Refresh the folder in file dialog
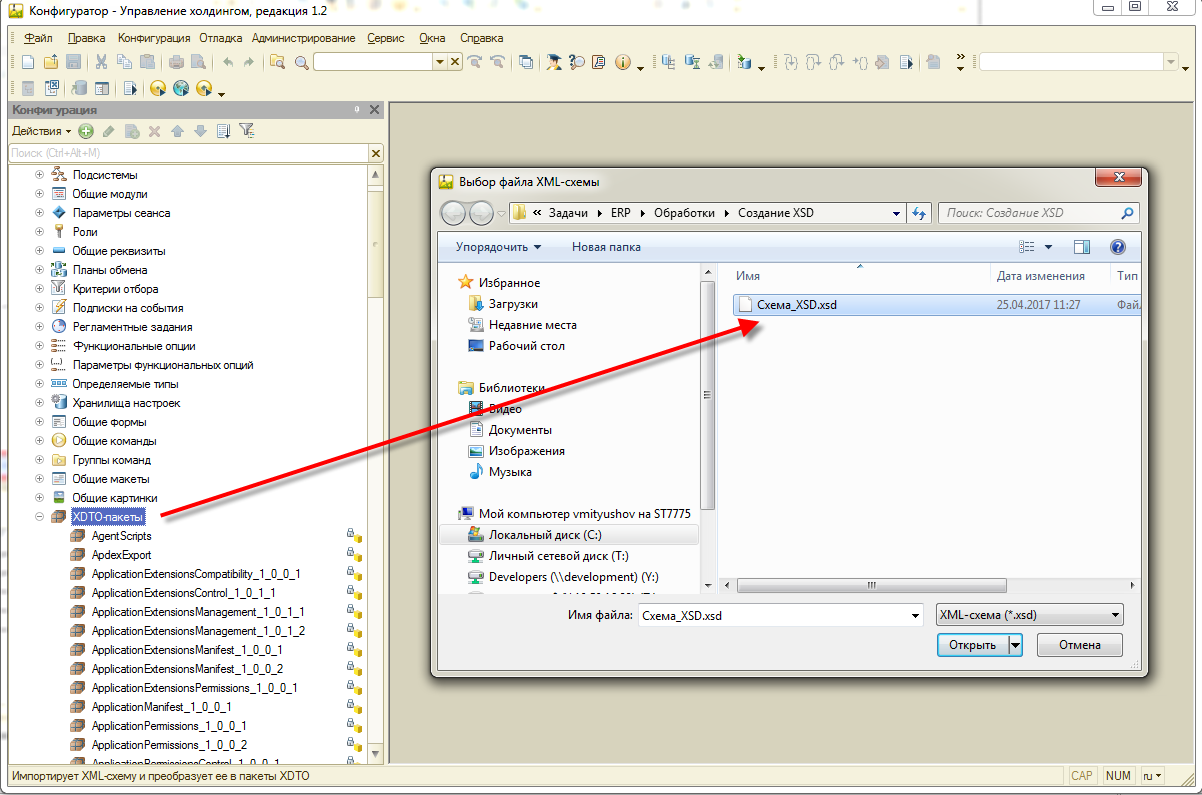The height and width of the screenshot is (795, 1202). click(919, 213)
